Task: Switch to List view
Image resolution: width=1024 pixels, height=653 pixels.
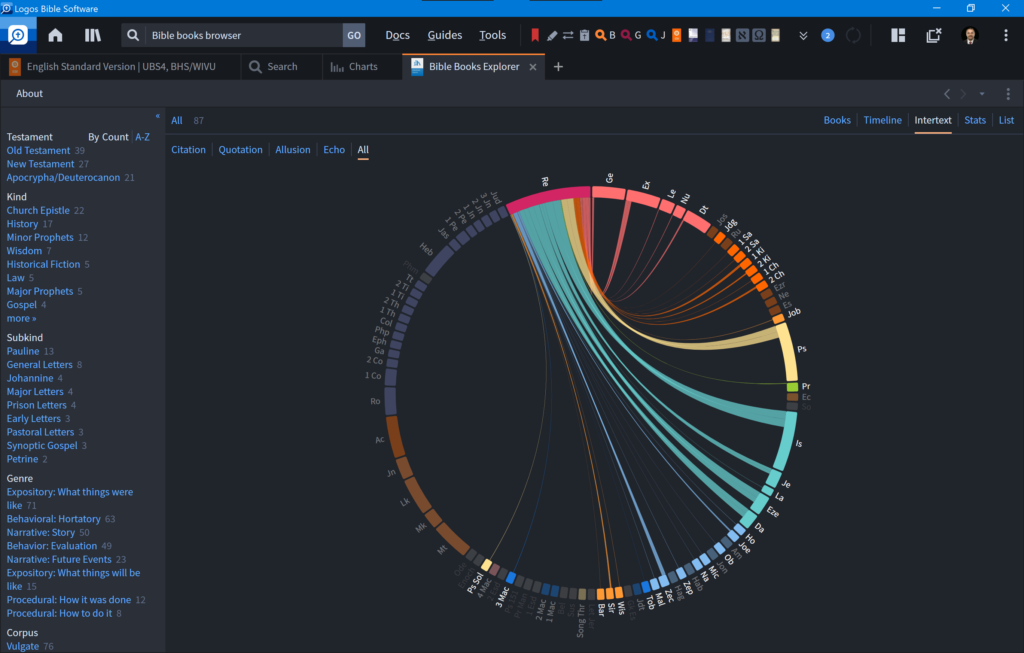Action: tap(1006, 120)
